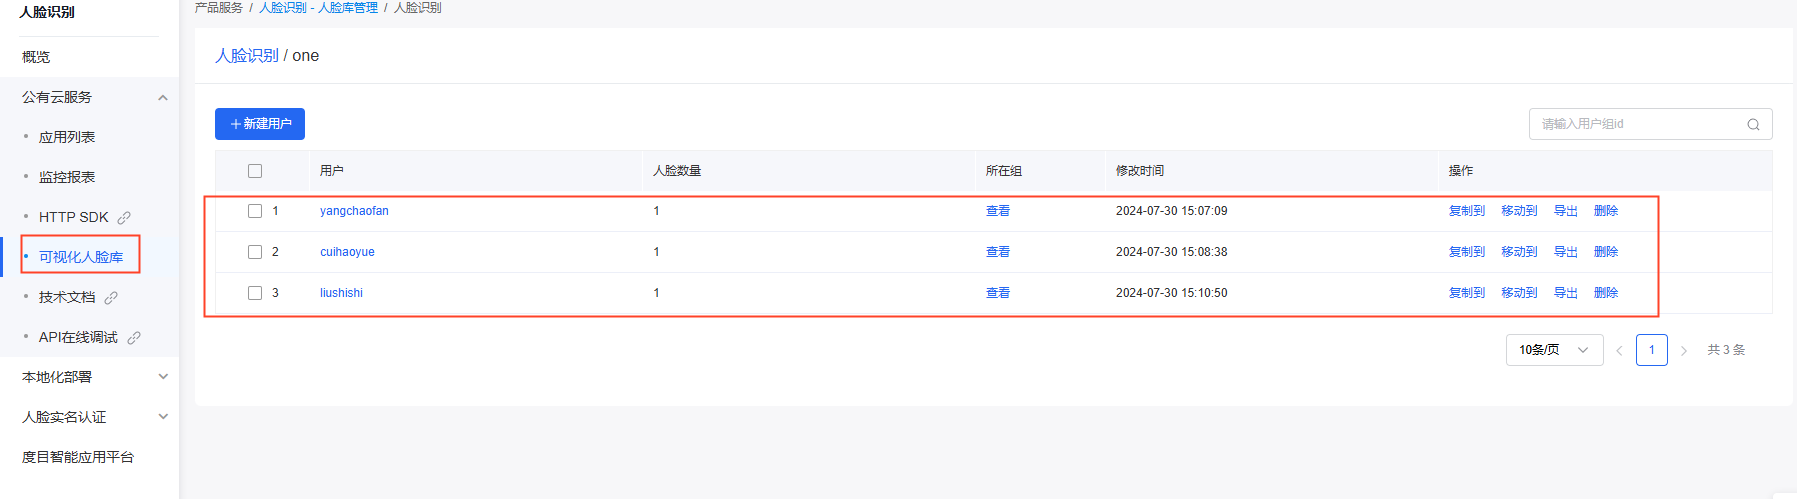
Task: Click the search magnifier icon
Action: (1753, 125)
